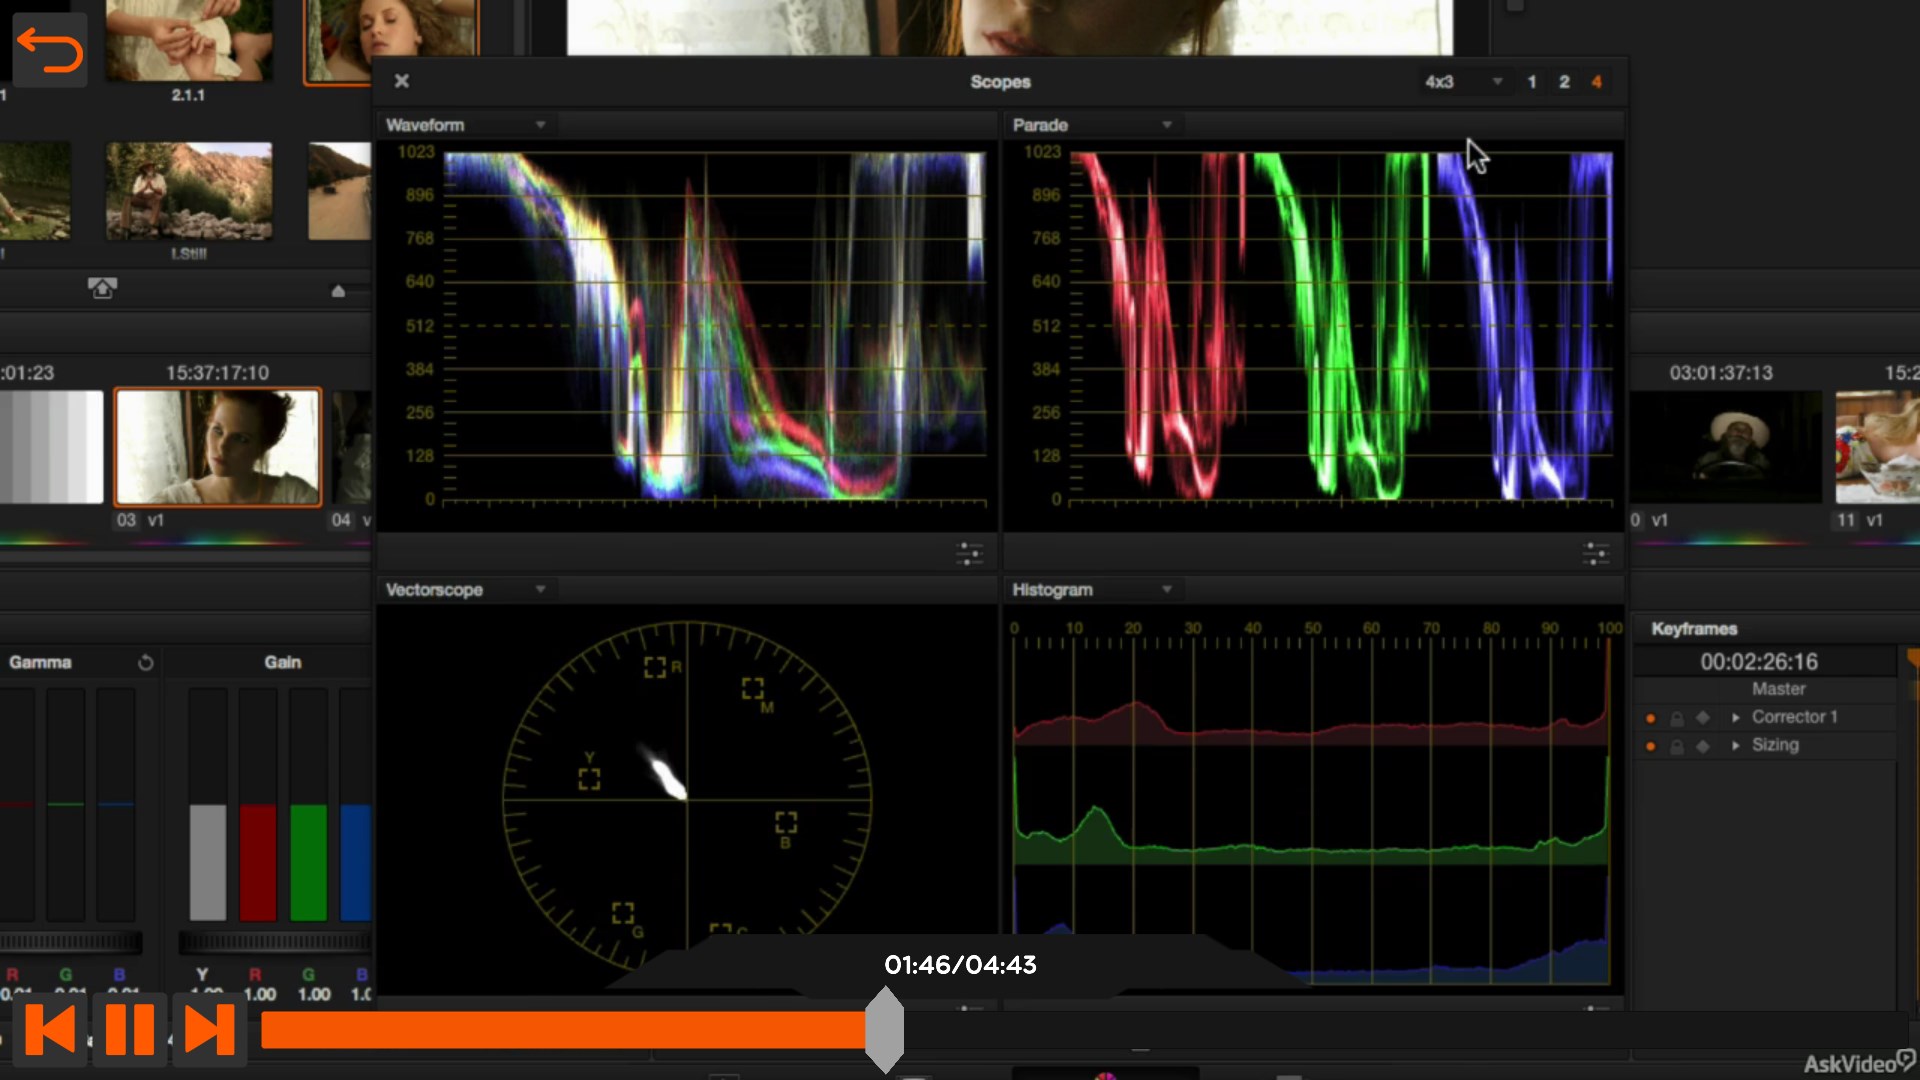Image resolution: width=1920 pixels, height=1080 pixels.
Task: Click the Corrector 1 keyframe diamond icon
Action: [x=1703, y=718]
